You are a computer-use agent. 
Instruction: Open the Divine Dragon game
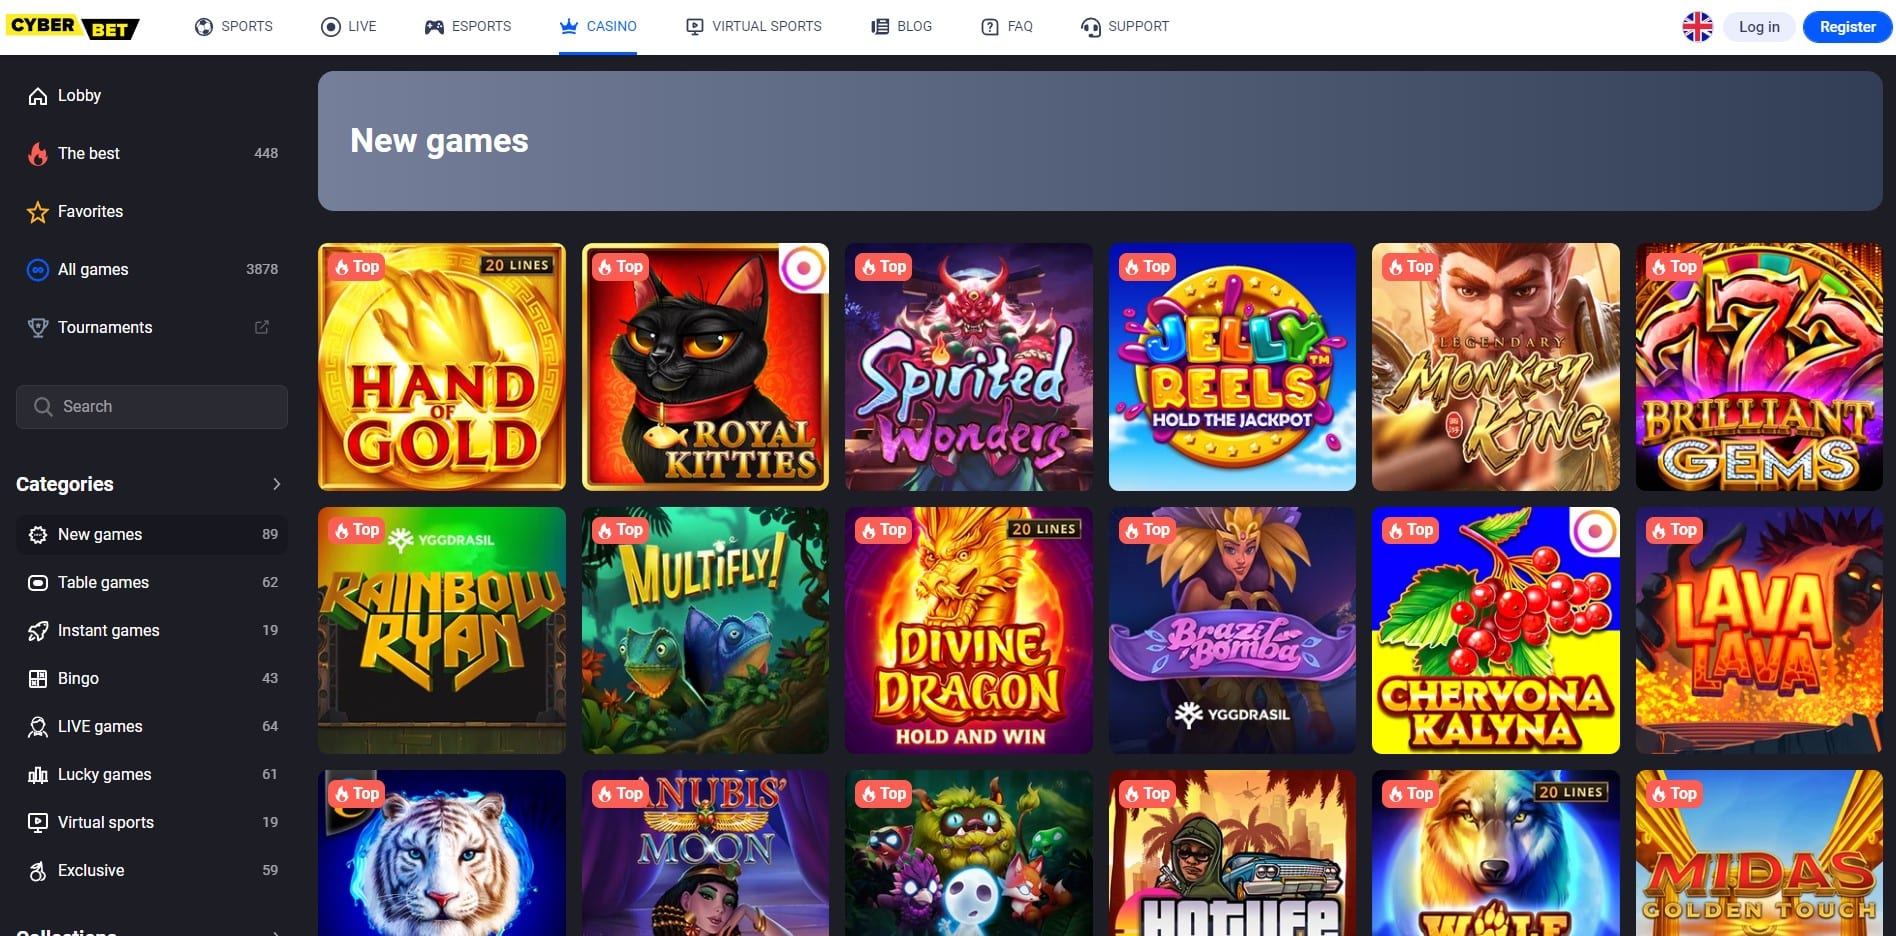(x=969, y=630)
